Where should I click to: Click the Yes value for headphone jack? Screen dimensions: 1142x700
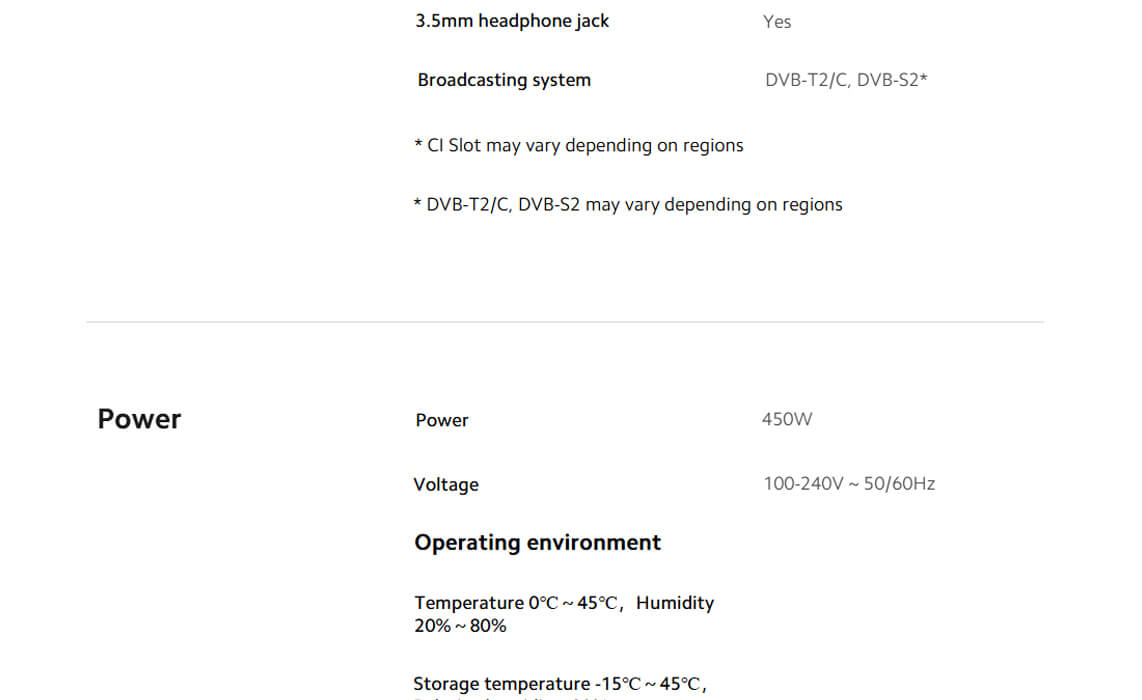[777, 22]
